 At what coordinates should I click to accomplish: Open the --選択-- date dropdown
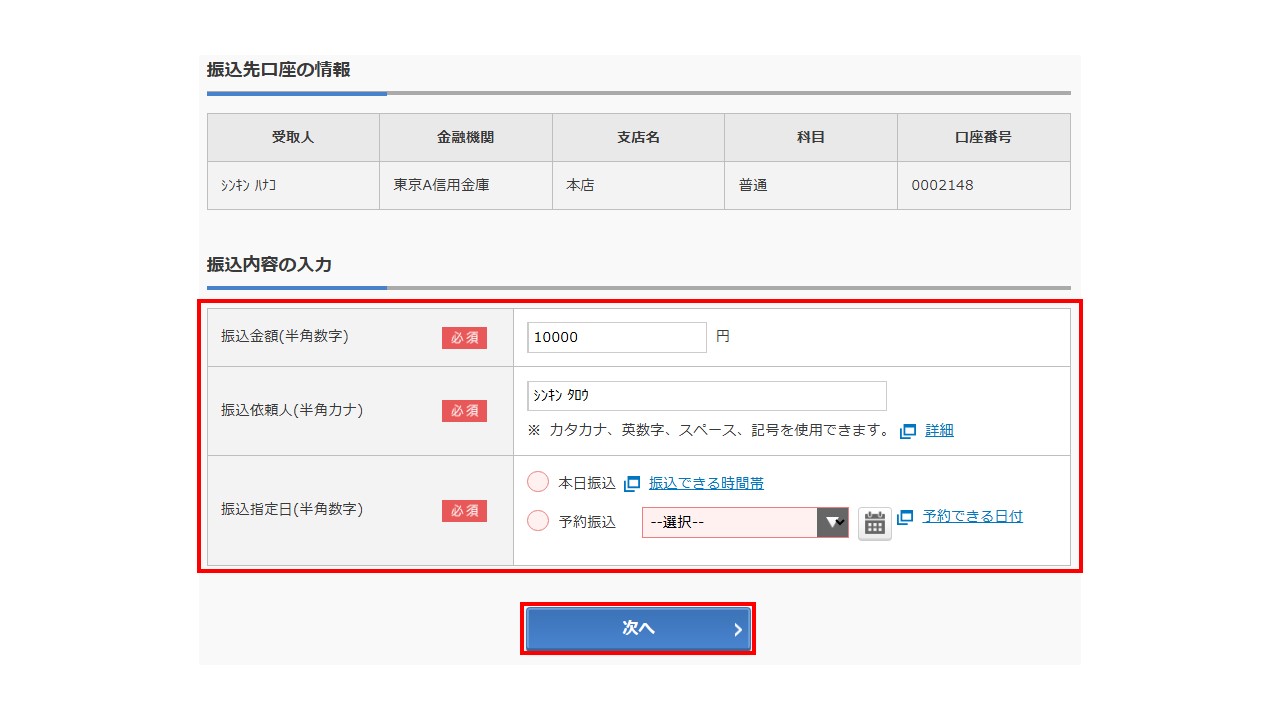point(745,522)
